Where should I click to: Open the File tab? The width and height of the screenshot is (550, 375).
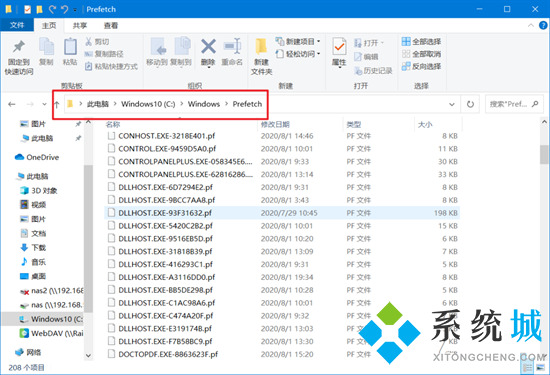[x=17, y=25]
